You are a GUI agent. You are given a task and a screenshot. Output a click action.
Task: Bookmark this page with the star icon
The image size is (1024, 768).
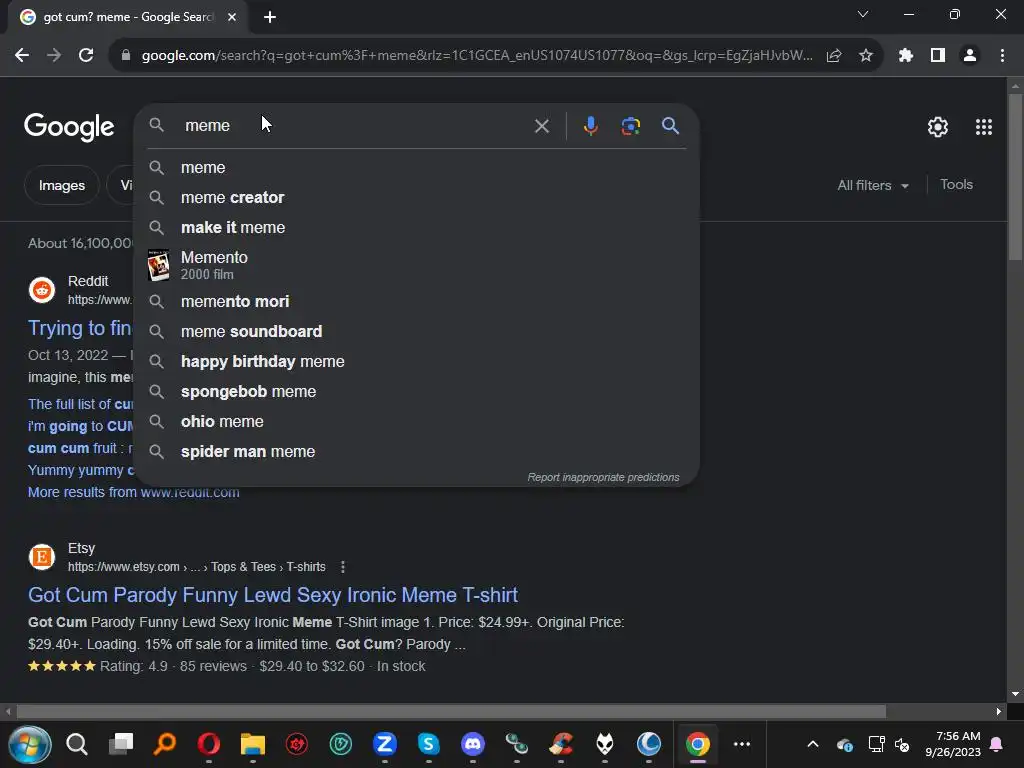click(865, 56)
